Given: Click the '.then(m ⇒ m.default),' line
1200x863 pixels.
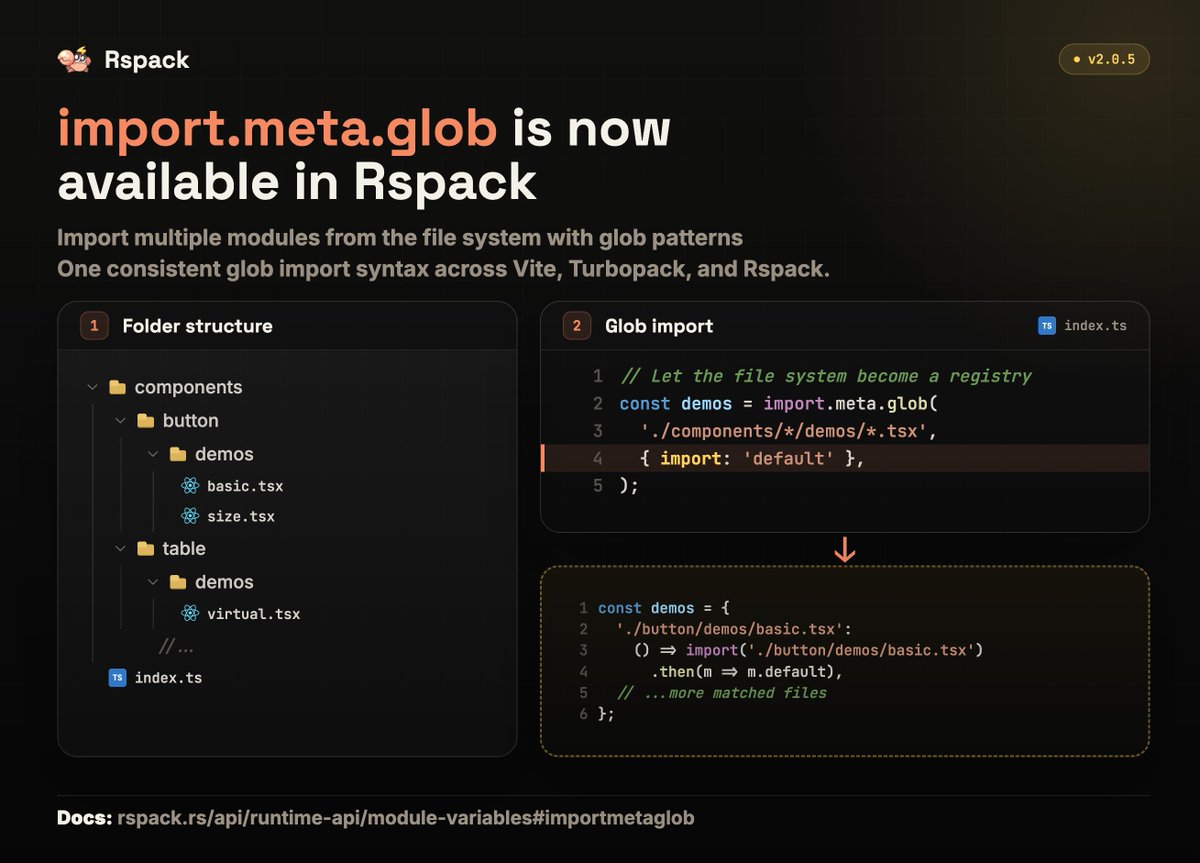Looking at the screenshot, I should click(748, 671).
